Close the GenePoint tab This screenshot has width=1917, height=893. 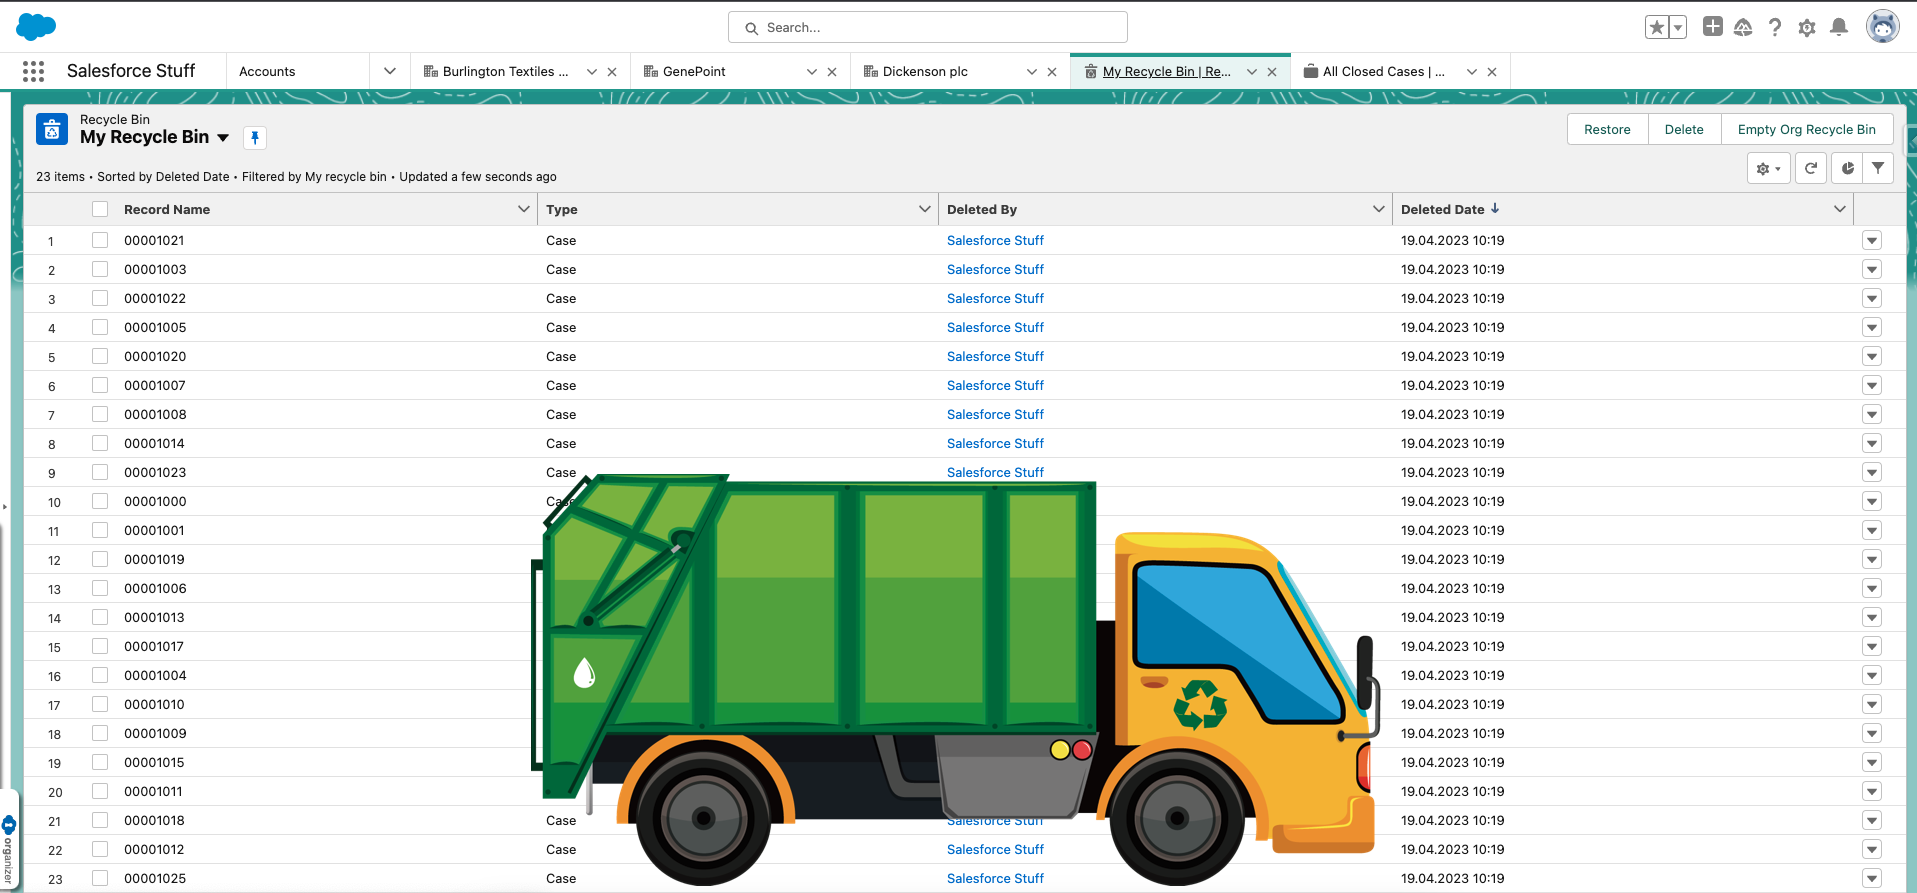tap(832, 72)
